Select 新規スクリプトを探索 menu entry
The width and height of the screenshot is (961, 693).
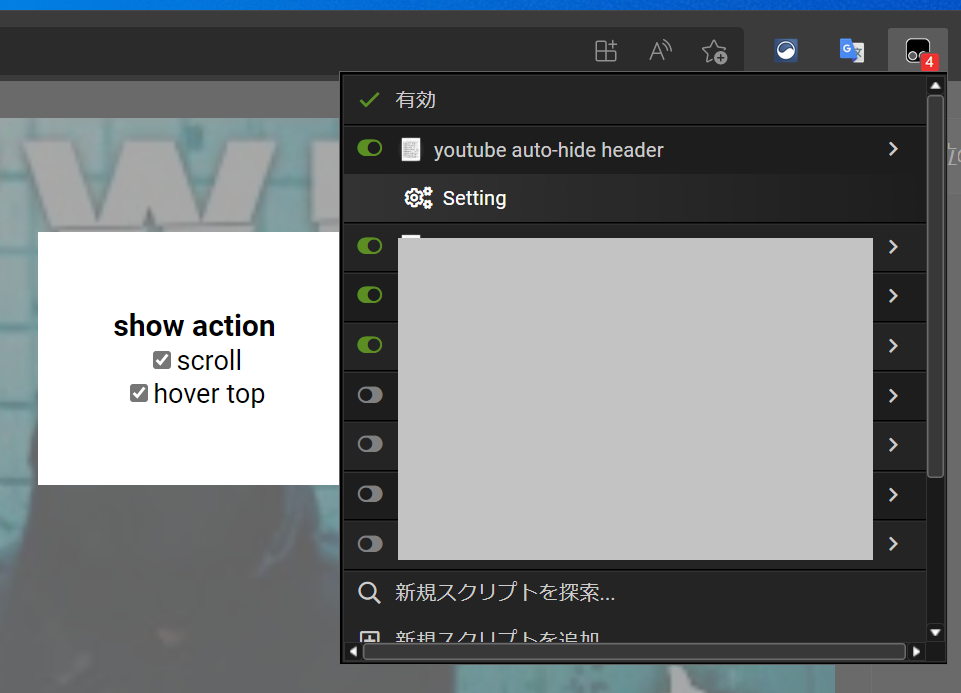506,592
